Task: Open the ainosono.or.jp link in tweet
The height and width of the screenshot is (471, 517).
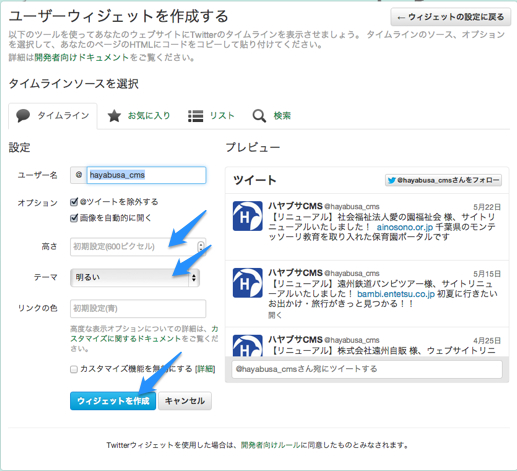Action: (405, 227)
